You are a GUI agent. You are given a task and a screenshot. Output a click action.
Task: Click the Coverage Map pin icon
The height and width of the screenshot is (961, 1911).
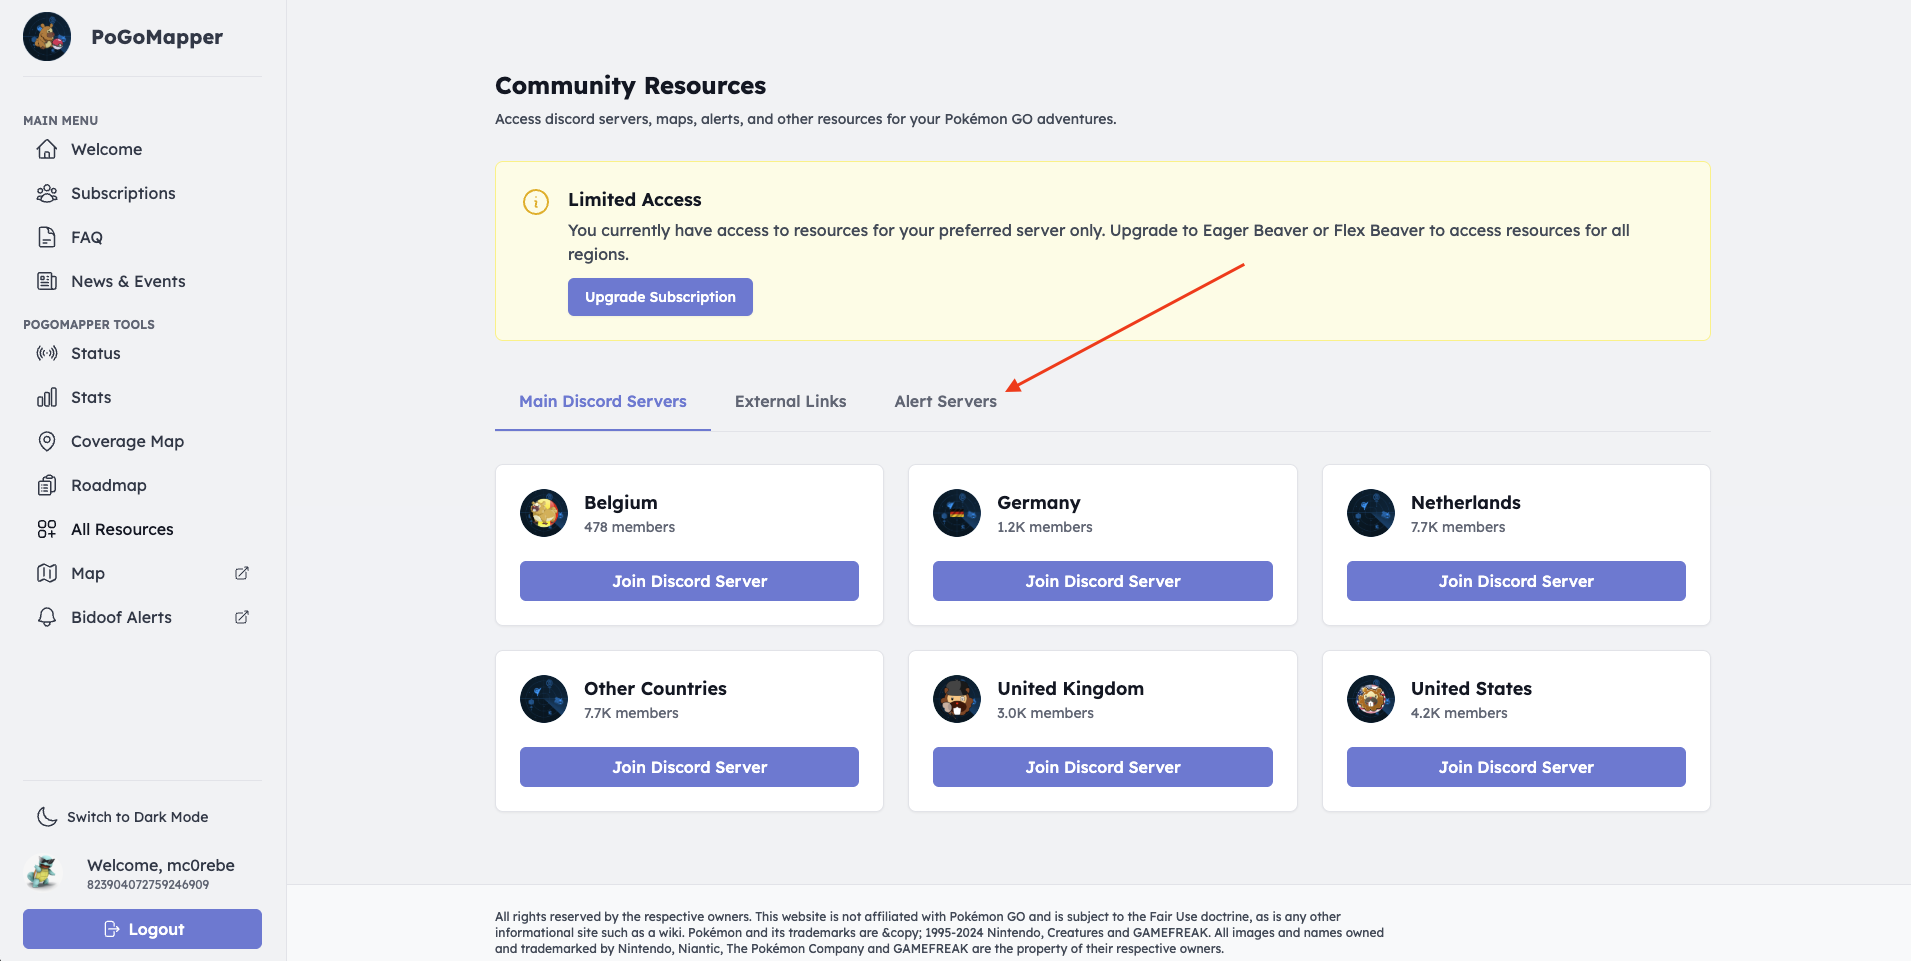(47, 441)
